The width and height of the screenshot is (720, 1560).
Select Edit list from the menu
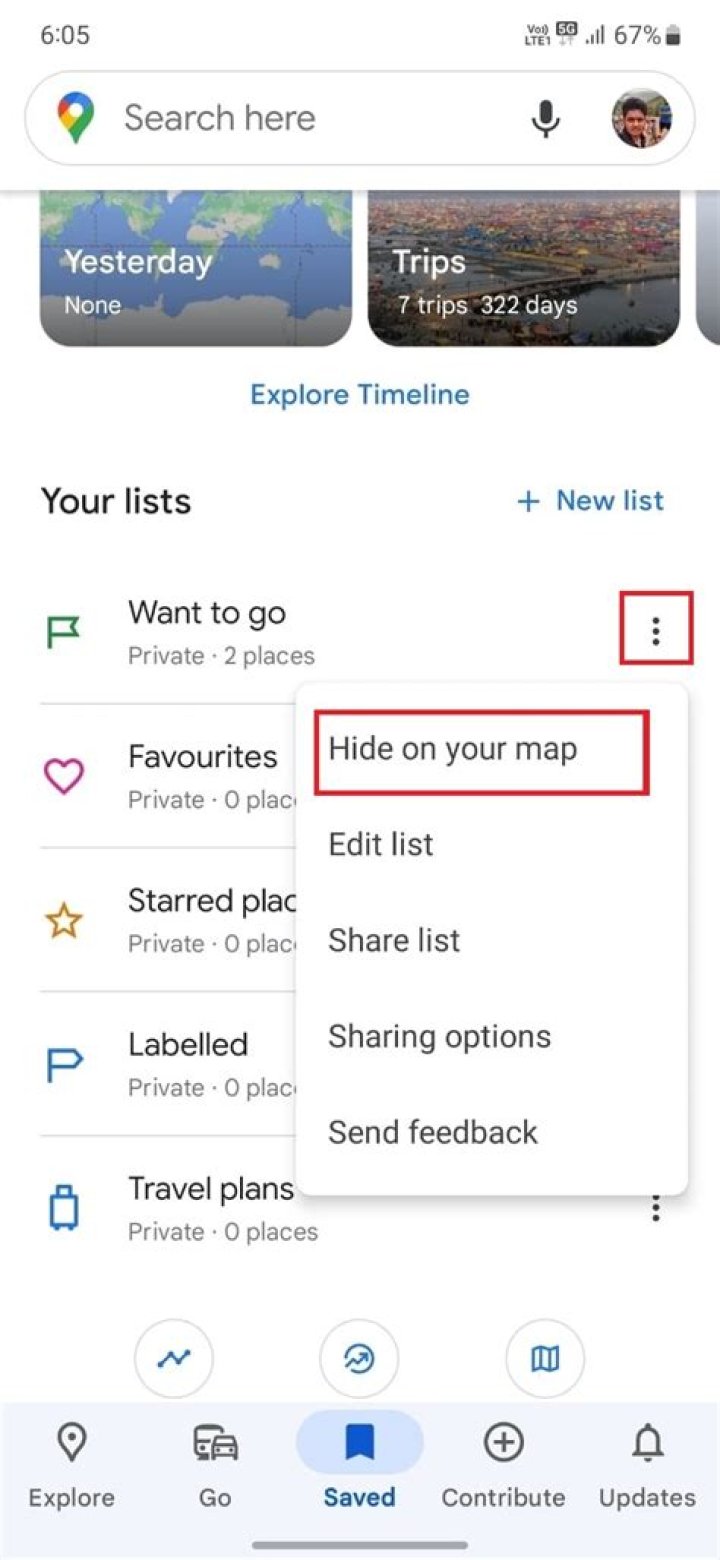click(381, 844)
